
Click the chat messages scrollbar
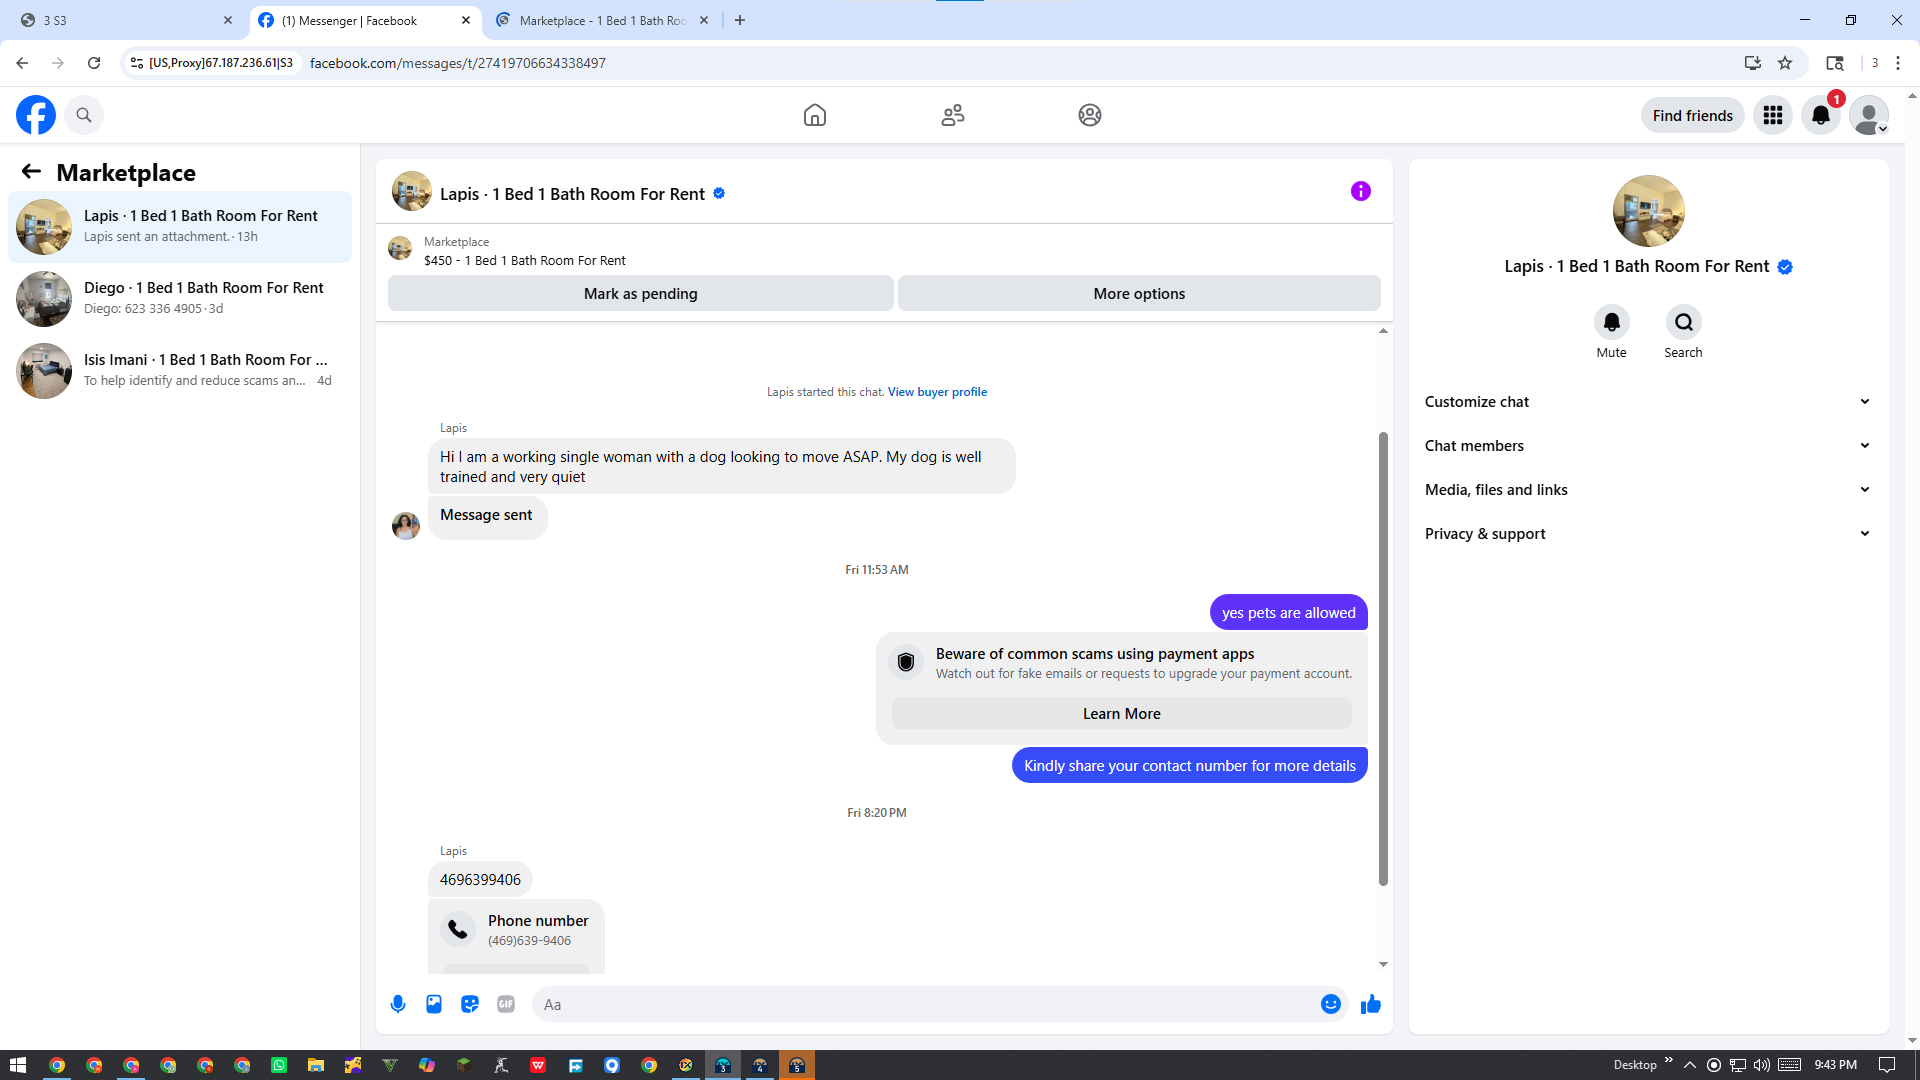click(x=1383, y=659)
